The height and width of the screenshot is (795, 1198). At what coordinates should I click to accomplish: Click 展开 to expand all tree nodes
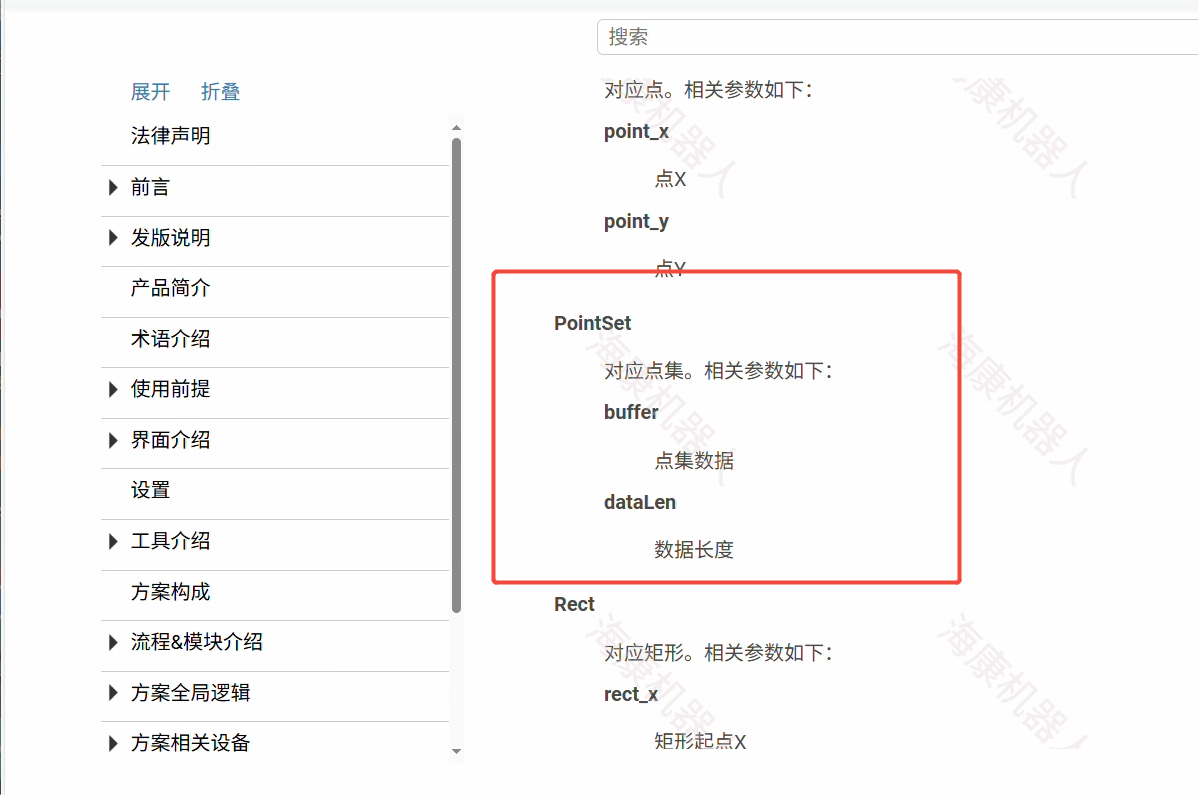pos(150,91)
